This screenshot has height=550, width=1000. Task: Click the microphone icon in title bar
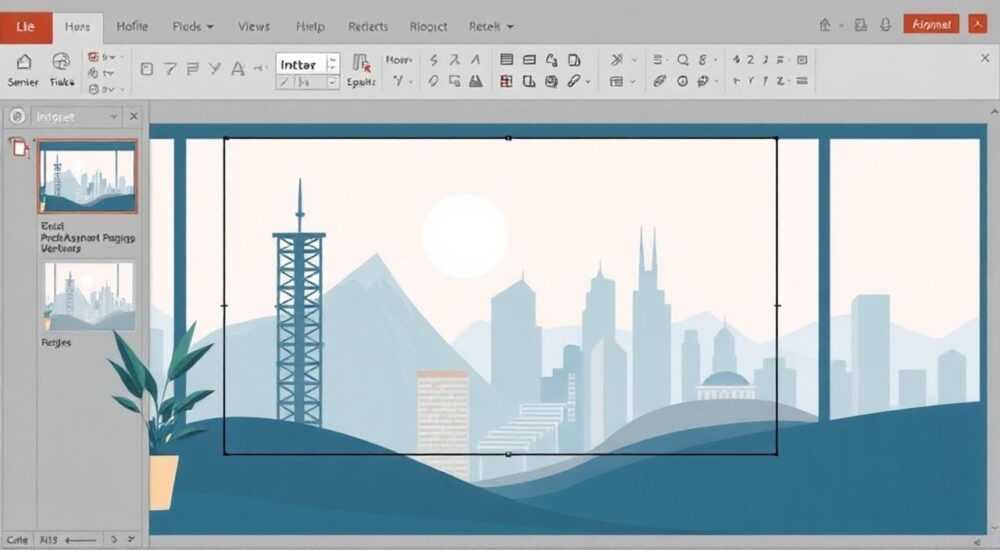coord(886,25)
